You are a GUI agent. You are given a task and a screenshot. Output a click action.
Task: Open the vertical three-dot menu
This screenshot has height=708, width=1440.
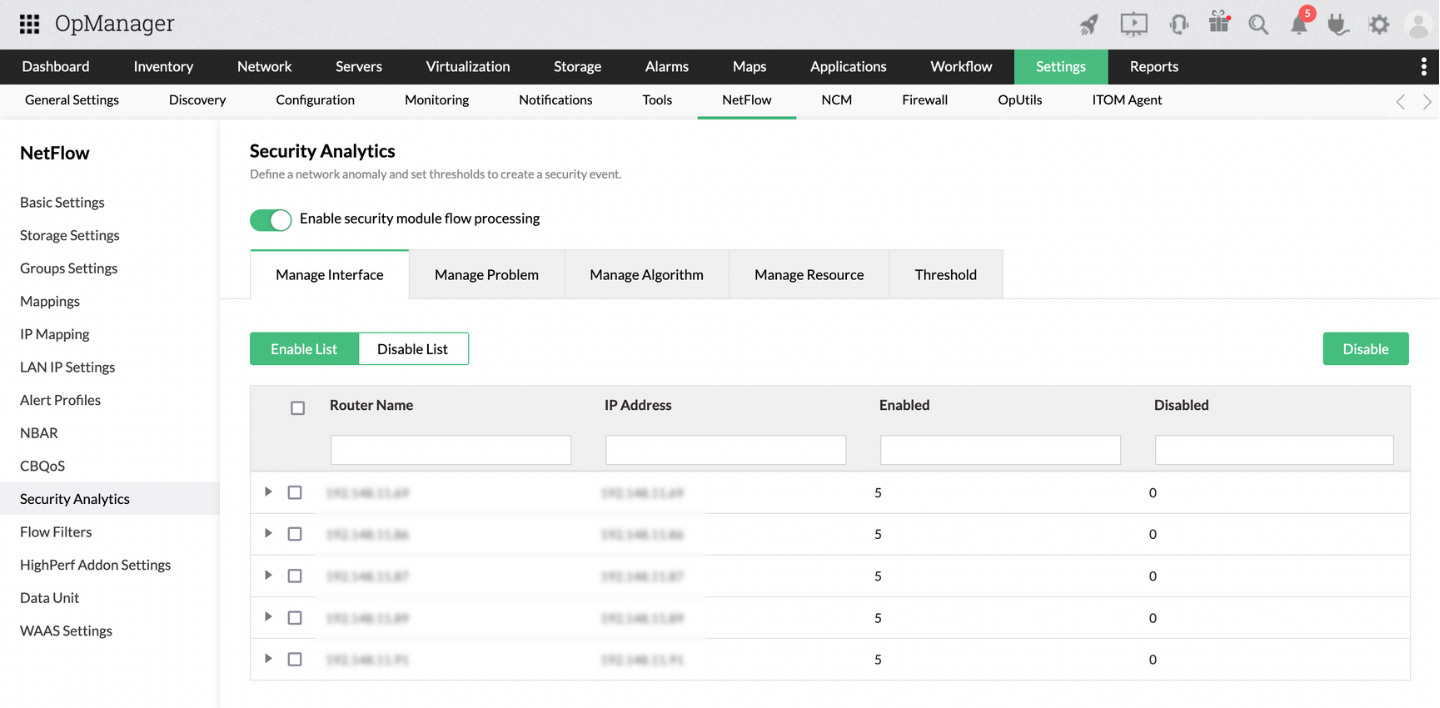pyautogui.click(x=1424, y=66)
